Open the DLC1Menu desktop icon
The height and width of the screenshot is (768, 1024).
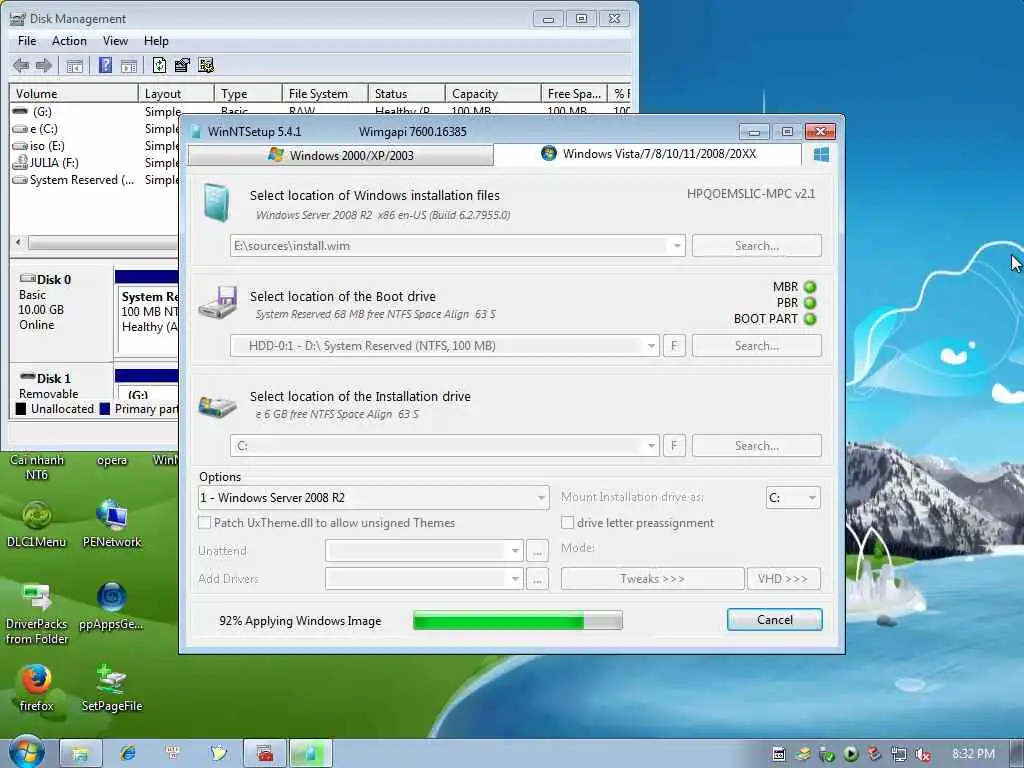[x=37, y=524]
